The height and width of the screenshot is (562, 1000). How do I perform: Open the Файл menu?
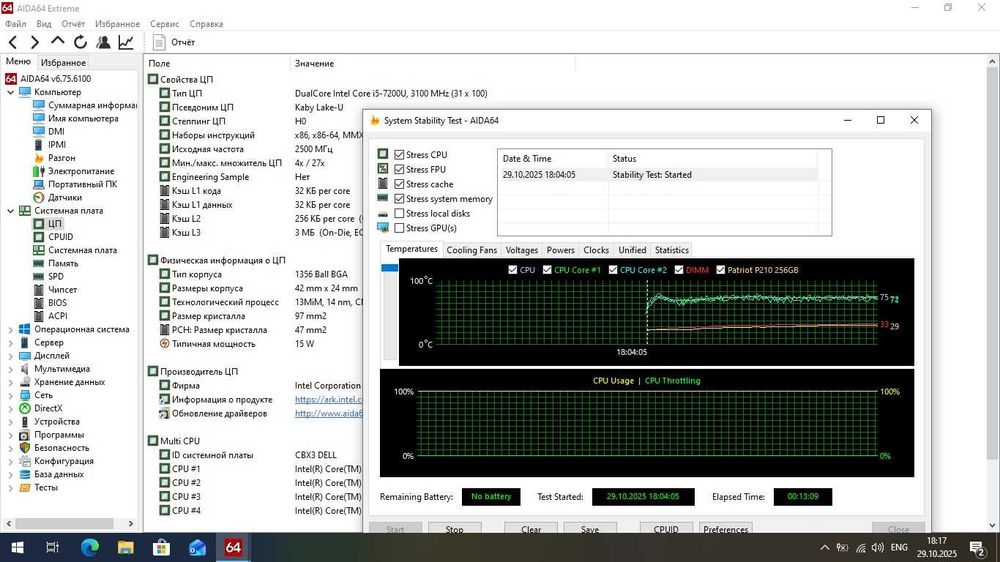[x=16, y=24]
